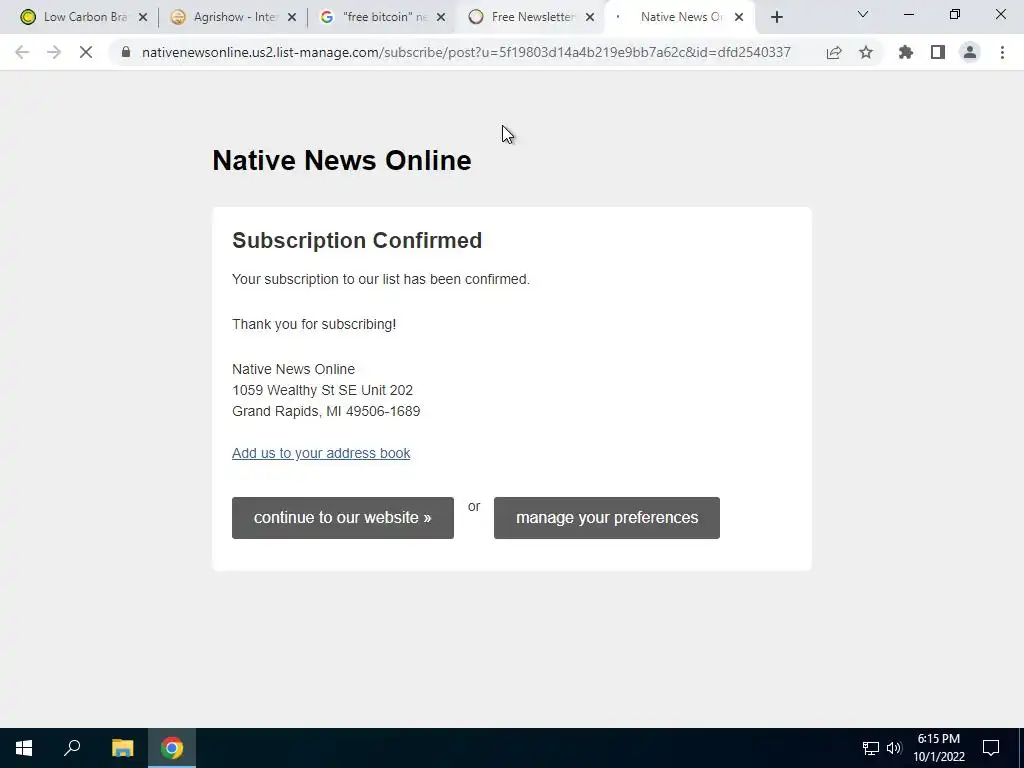The image size is (1024, 768).
Task: Open the Chrome profile avatar
Action: click(970, 52)
